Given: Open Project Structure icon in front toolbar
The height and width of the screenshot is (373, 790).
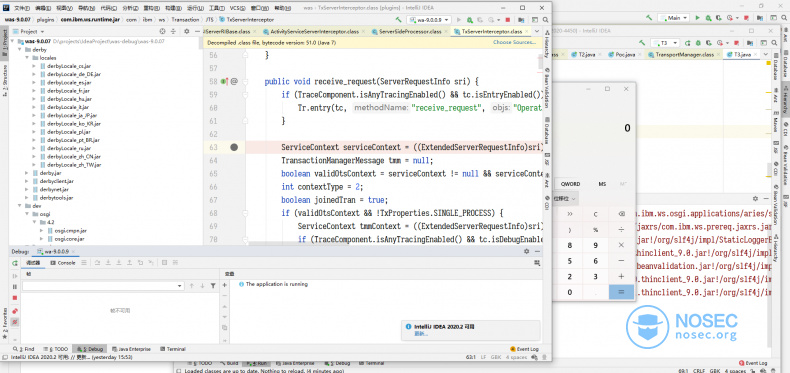Looking at the screenshot, I should [520, 20].
